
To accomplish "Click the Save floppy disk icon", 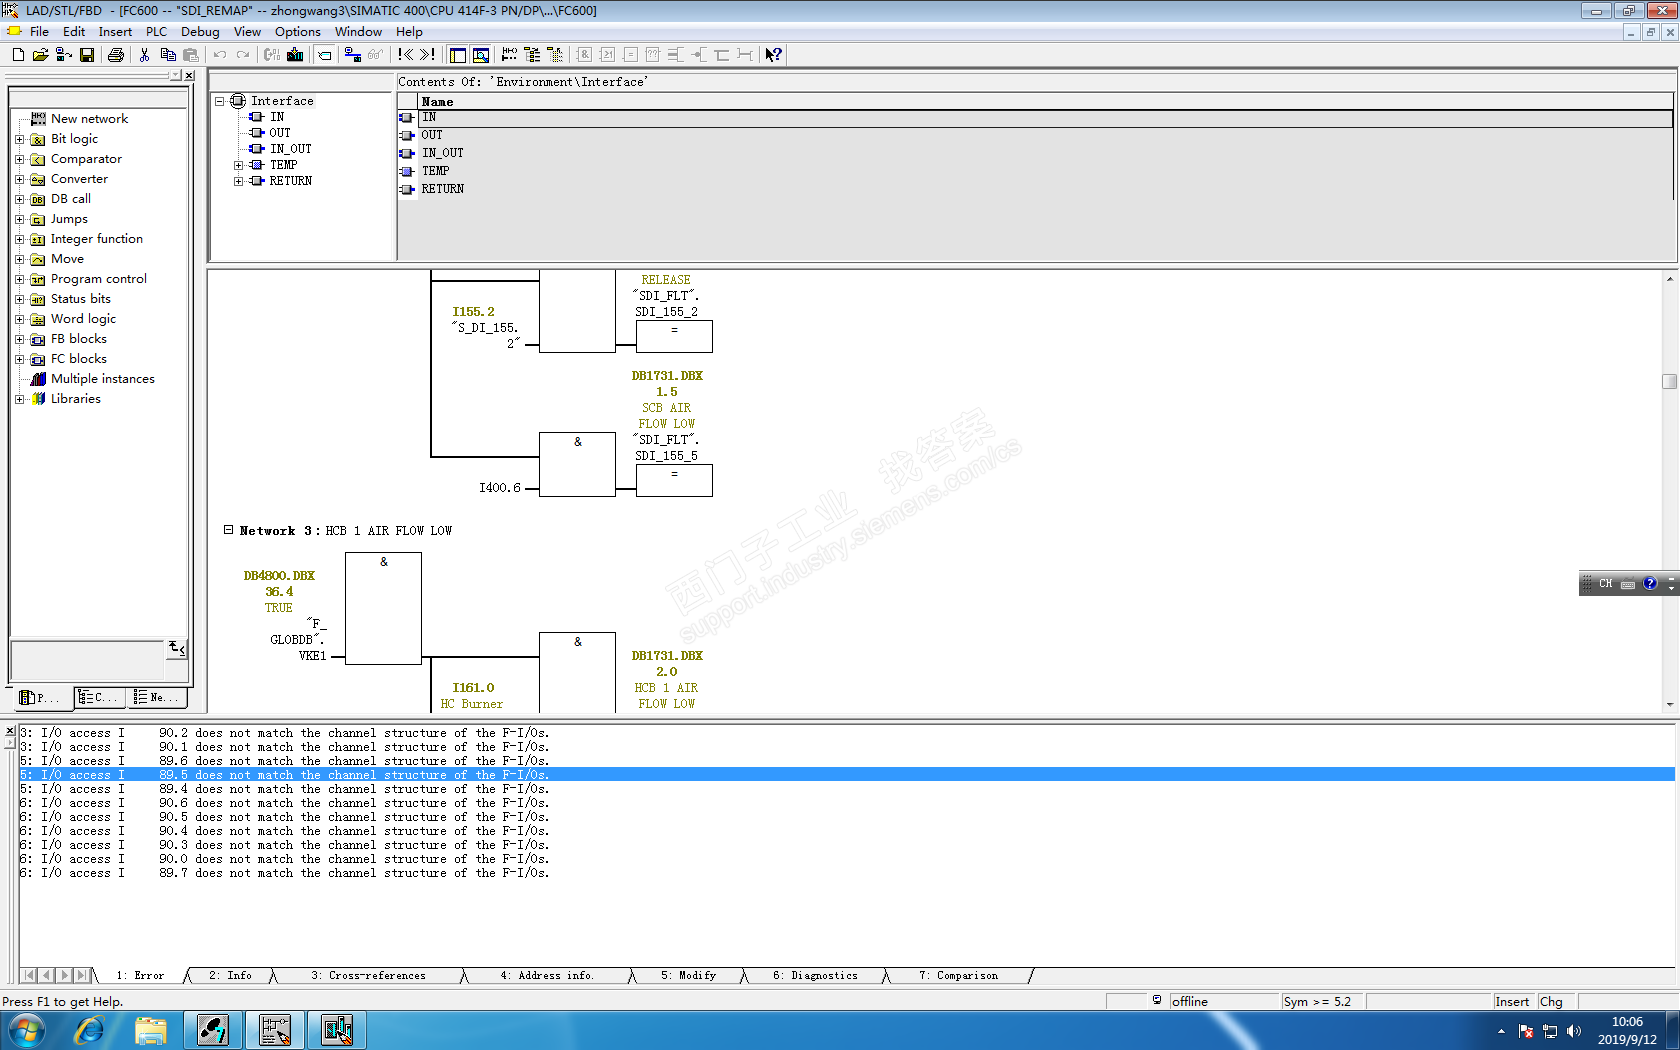I will coord(87,55).
